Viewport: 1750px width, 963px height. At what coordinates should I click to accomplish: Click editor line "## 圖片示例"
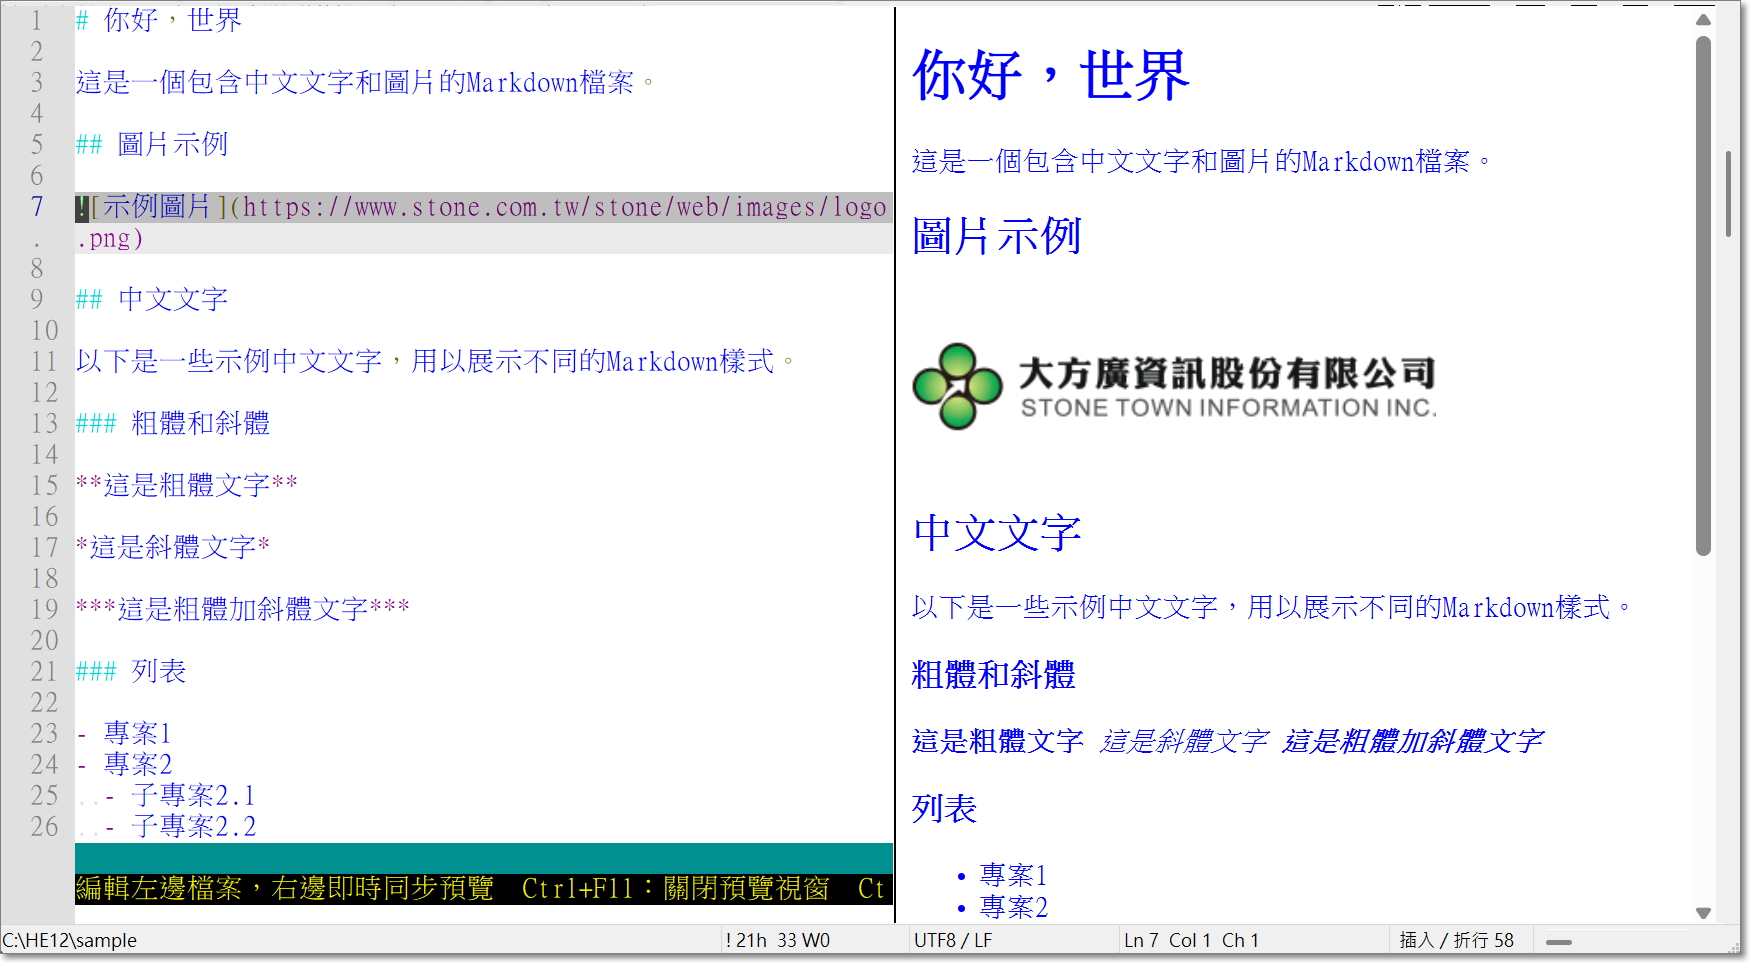click(x=152, y=144)
